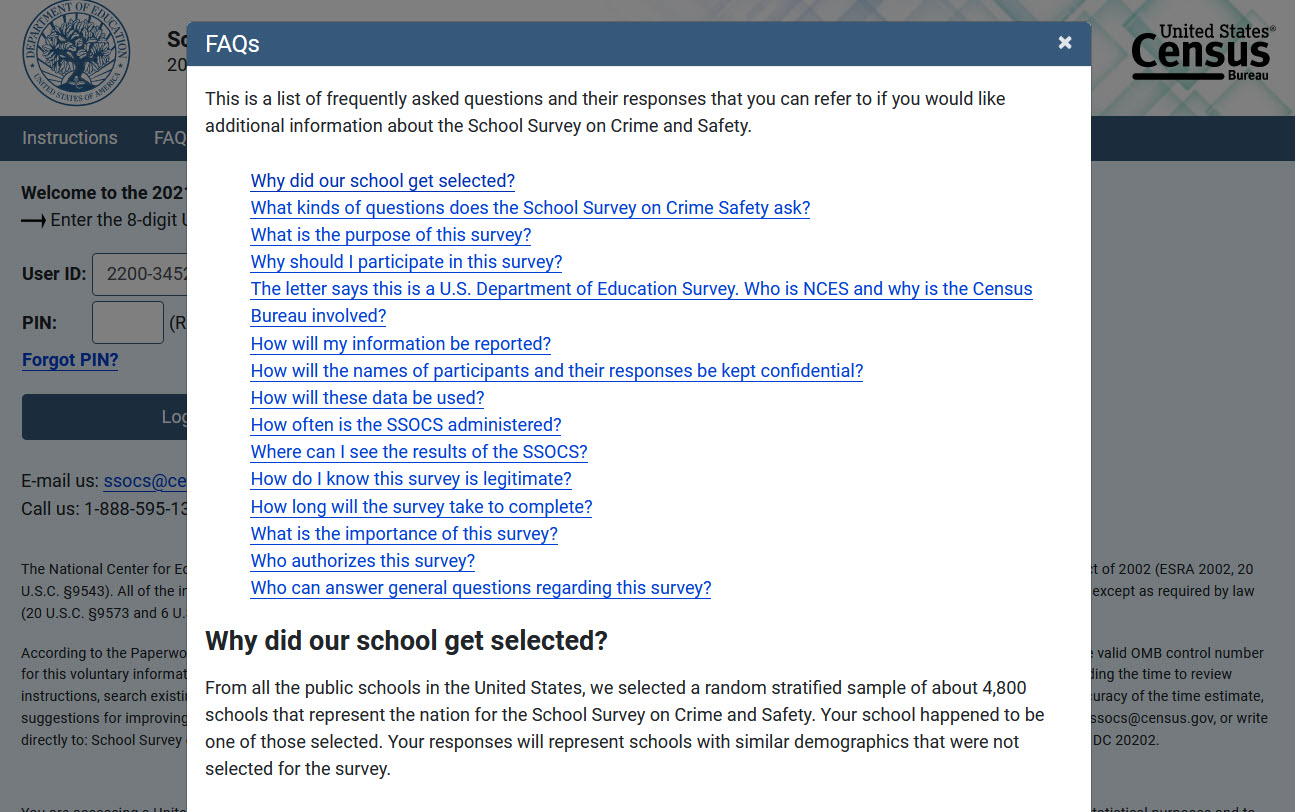Click the Department of Education seal logo

pos(77,55)
